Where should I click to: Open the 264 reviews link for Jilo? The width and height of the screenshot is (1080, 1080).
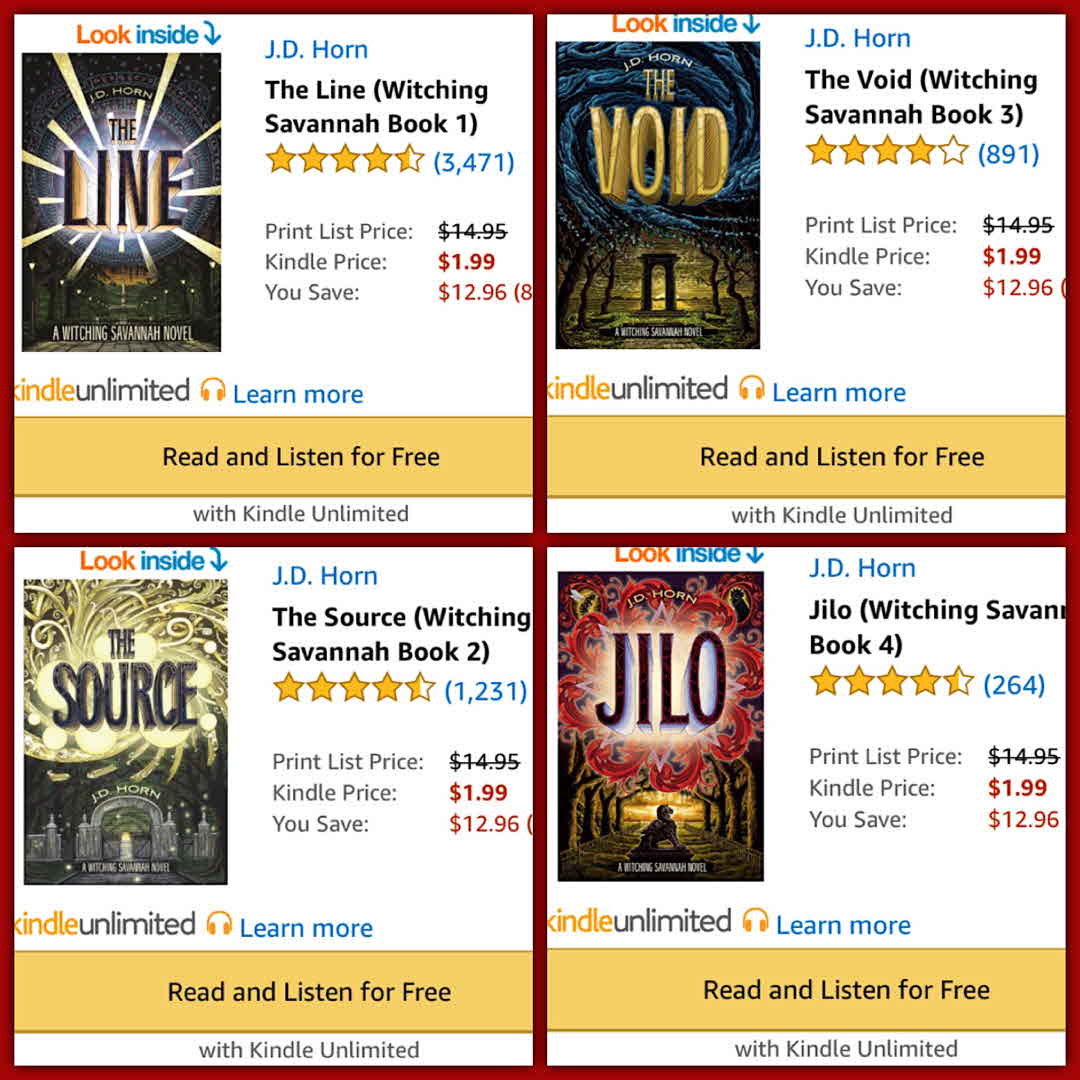coord(1014,685)
